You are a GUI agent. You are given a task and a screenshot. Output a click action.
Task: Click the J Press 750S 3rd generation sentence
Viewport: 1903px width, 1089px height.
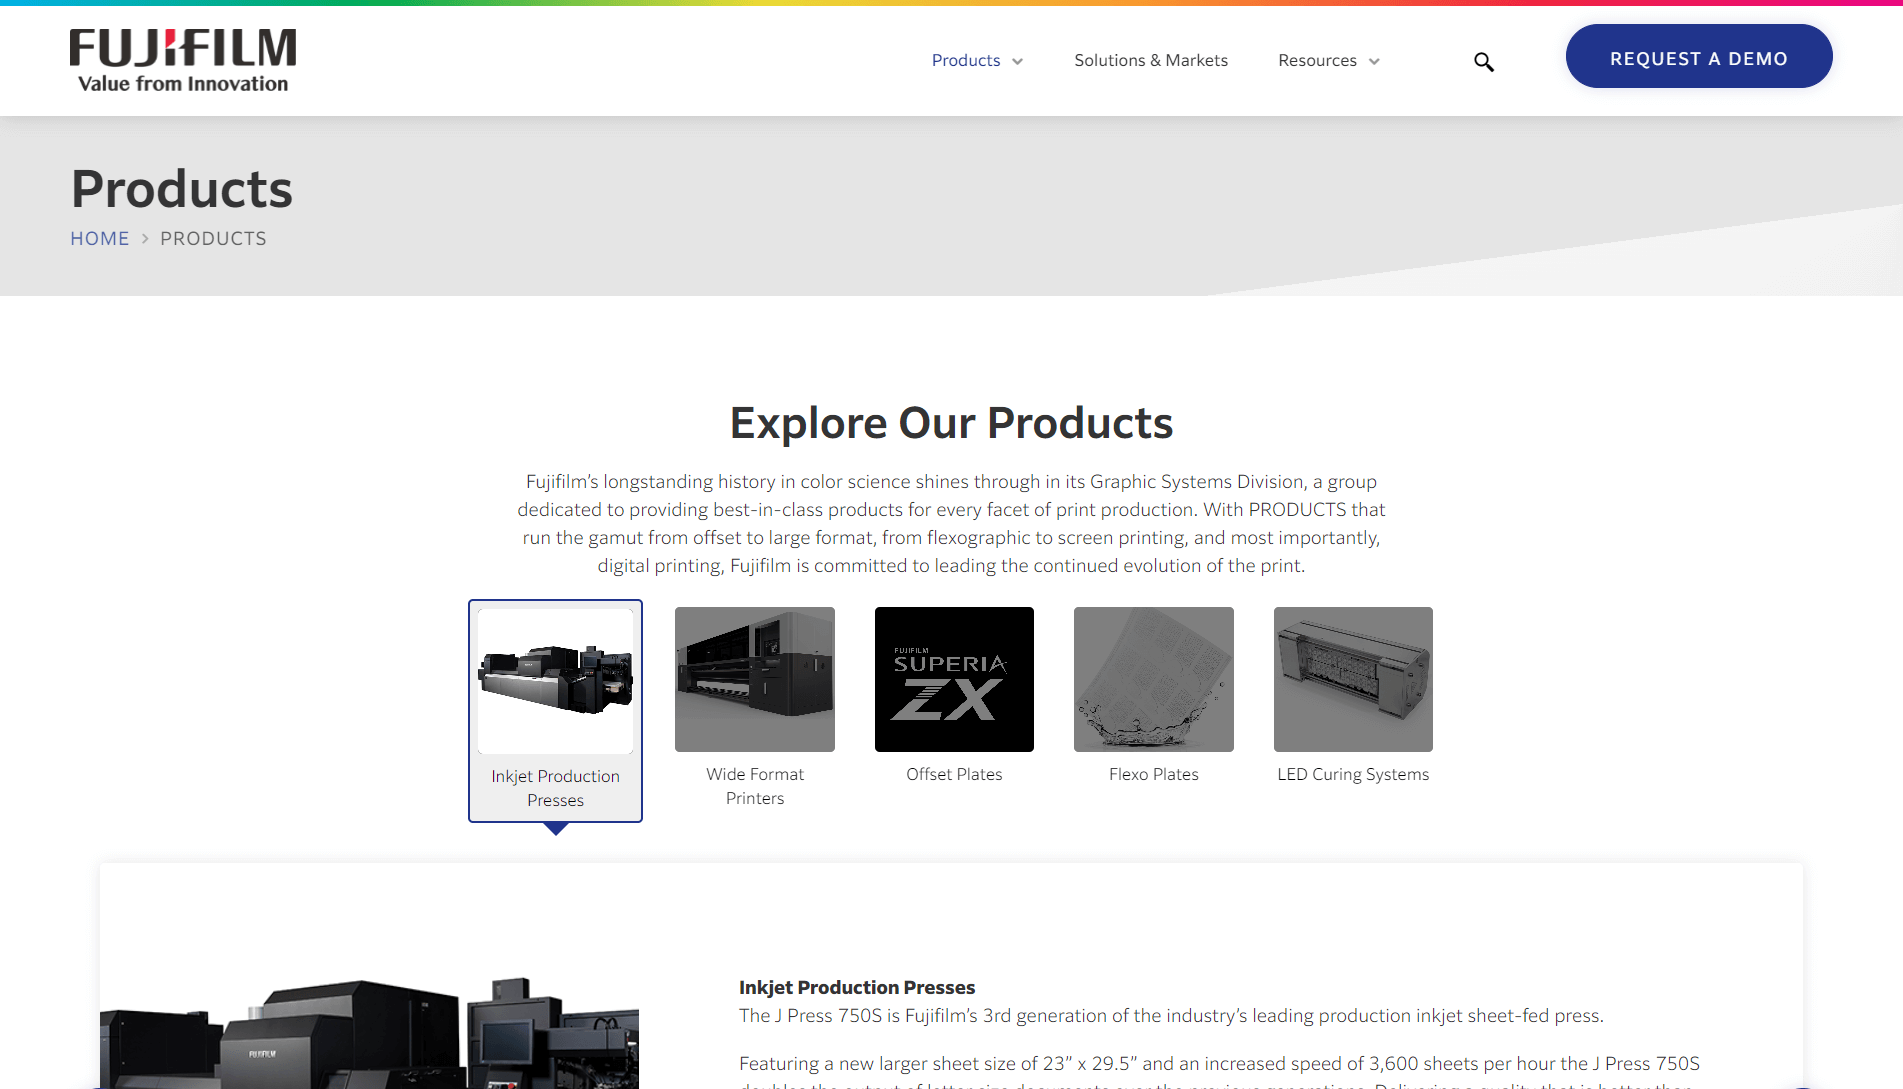[x=1171, y=1016]
